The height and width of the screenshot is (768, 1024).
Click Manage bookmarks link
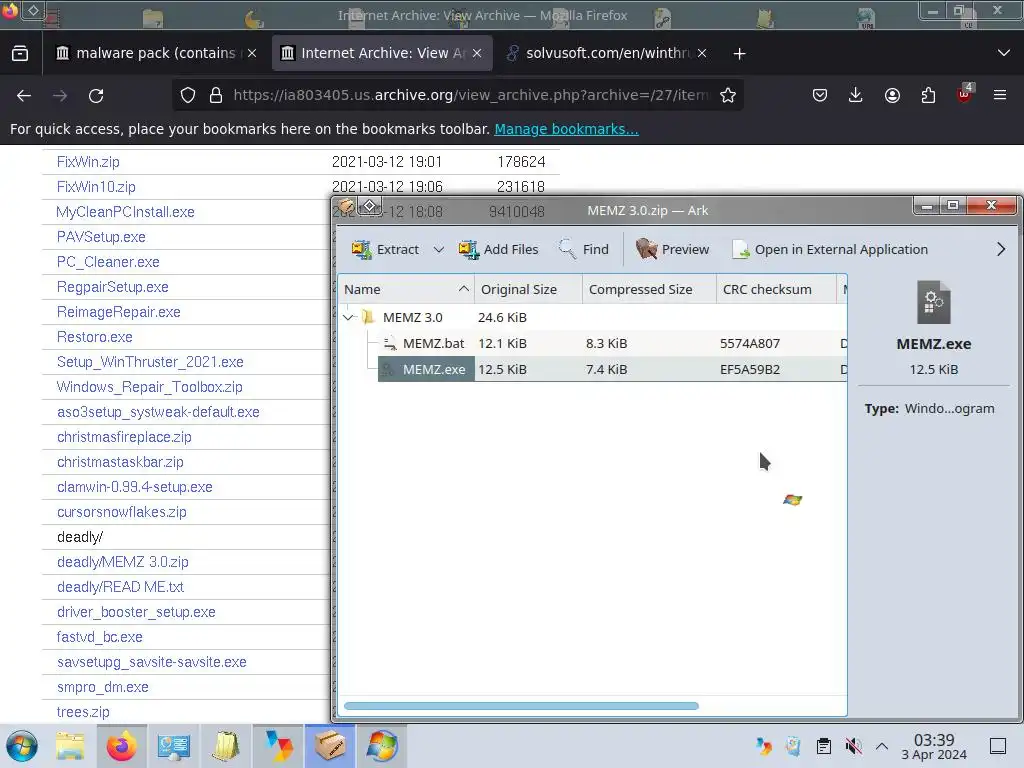[x=566, y=129]
